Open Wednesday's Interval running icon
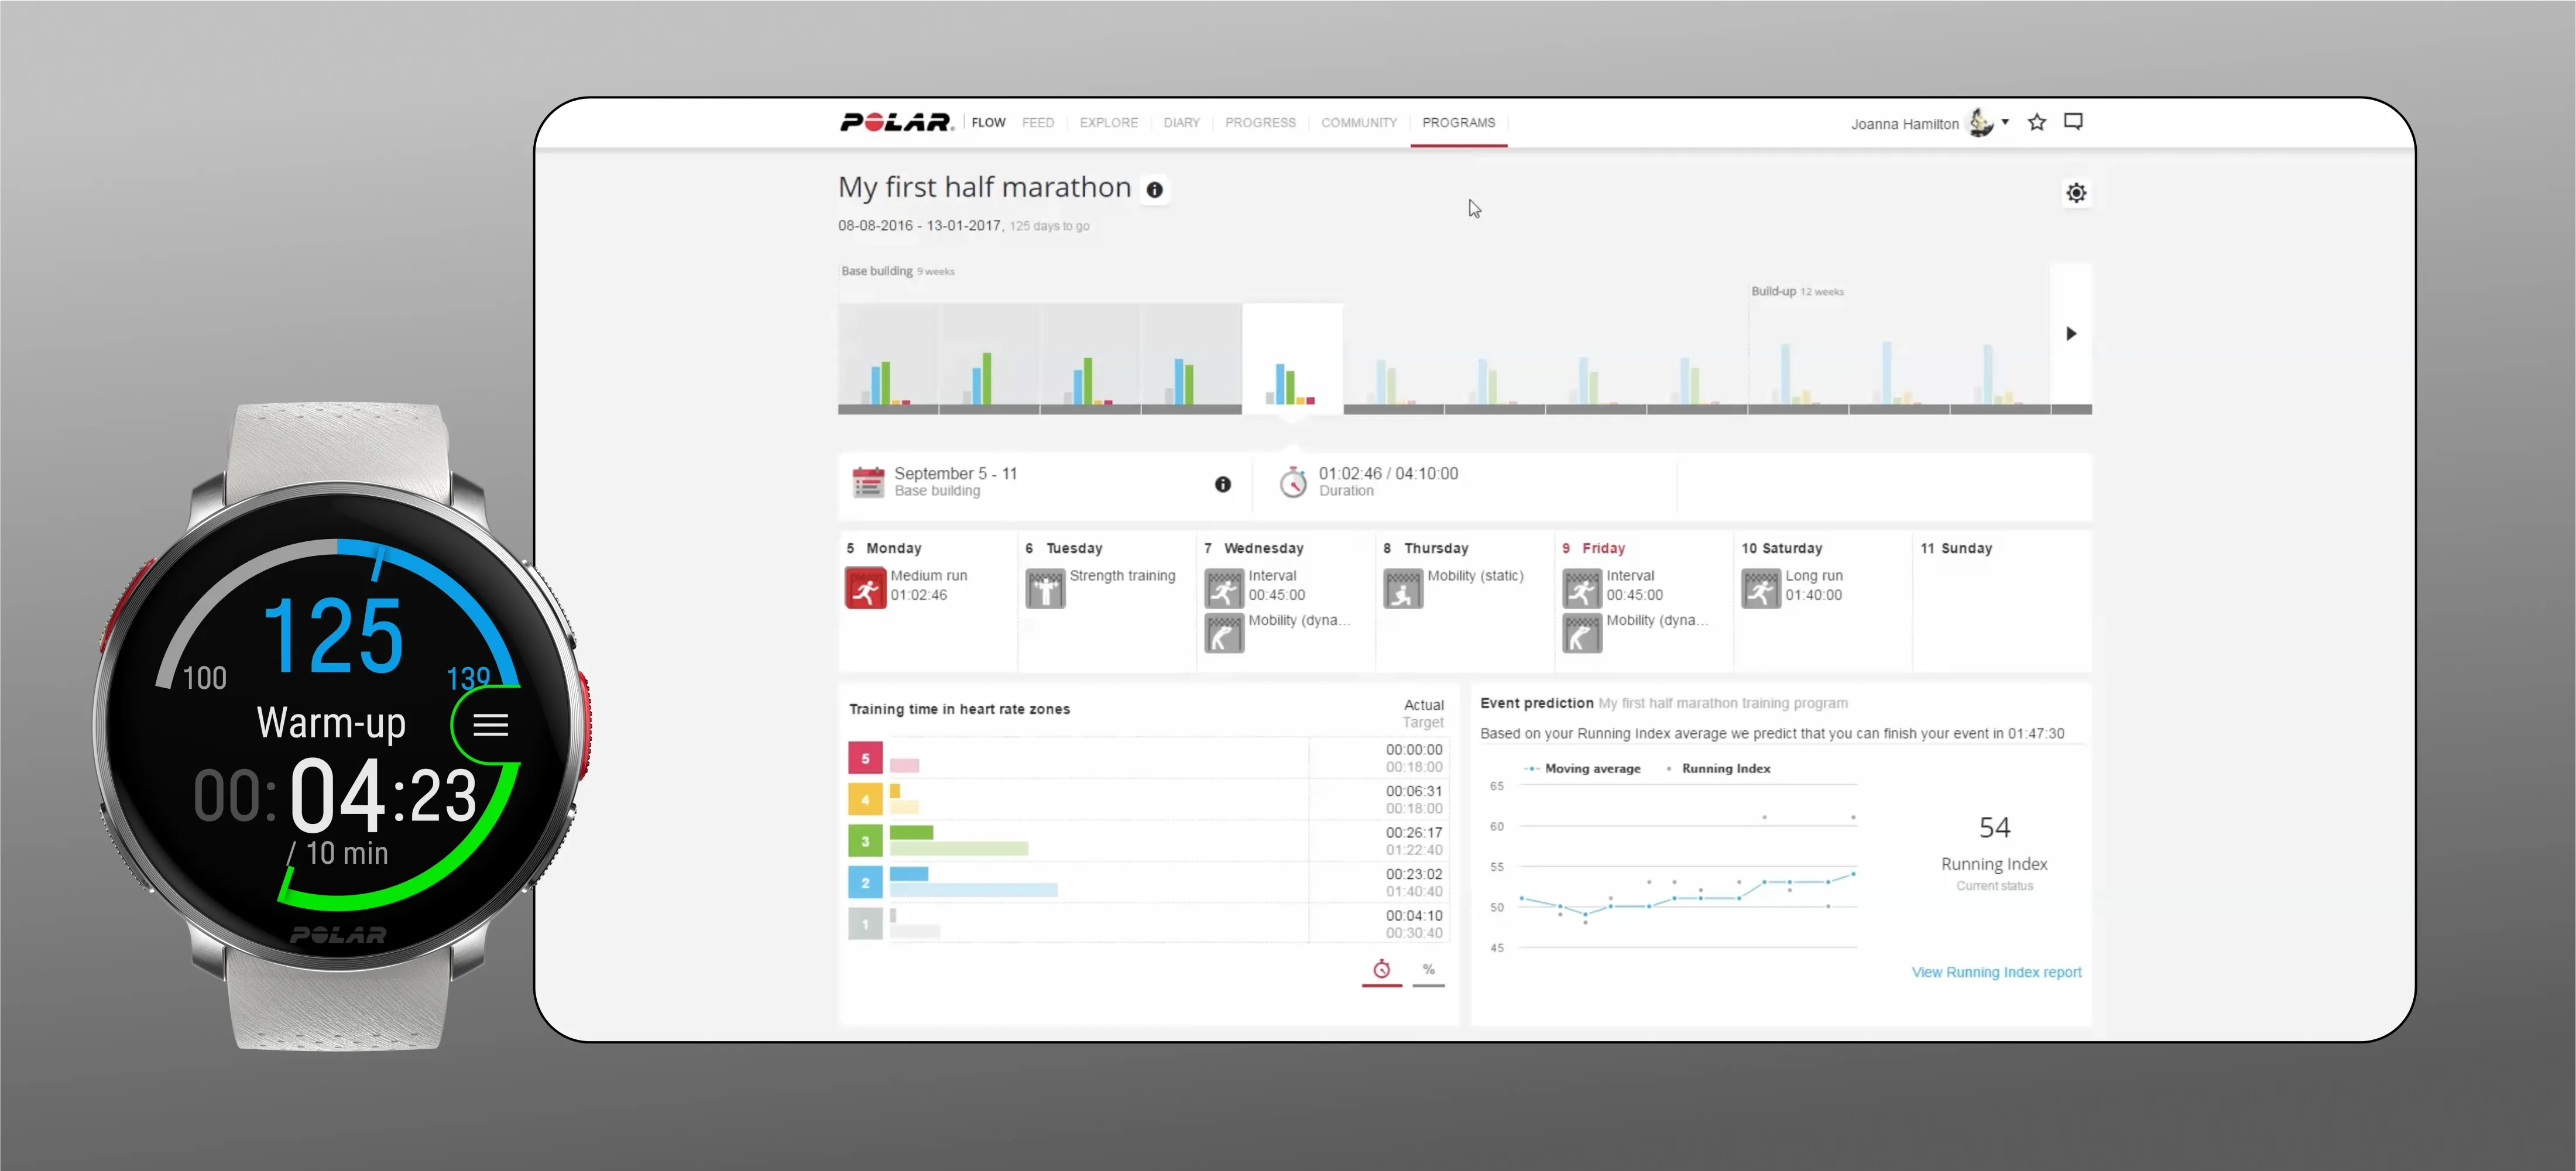Image resolution: width=2576 pixels, height=1171 pixels. pyautogui.click(x=1224, y=589)
